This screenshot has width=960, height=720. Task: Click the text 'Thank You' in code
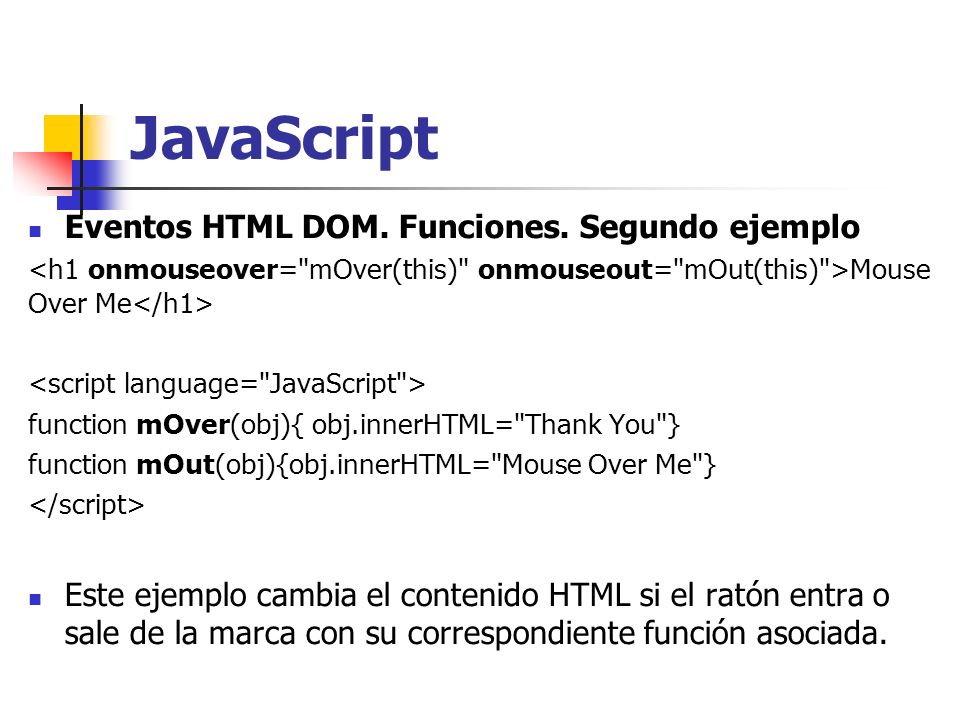pyautogui.click(x=591, y=425)
